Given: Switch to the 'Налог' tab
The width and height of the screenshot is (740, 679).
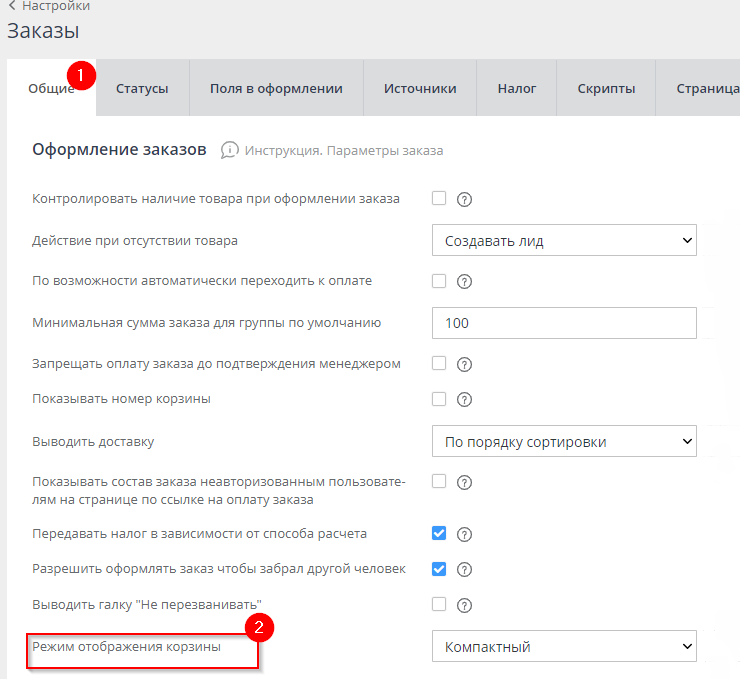Looking at the screenshot, I should pos(517,88).
